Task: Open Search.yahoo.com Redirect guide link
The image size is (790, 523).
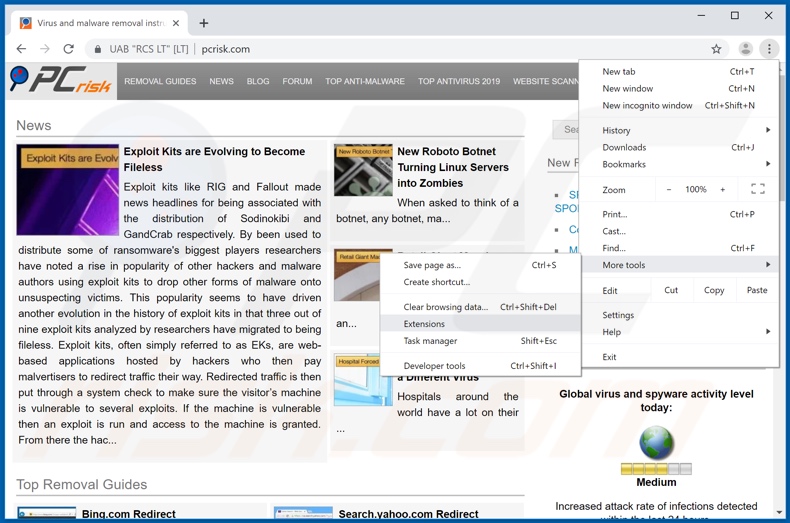Action: pyautogui.click(x=408, y=514)
